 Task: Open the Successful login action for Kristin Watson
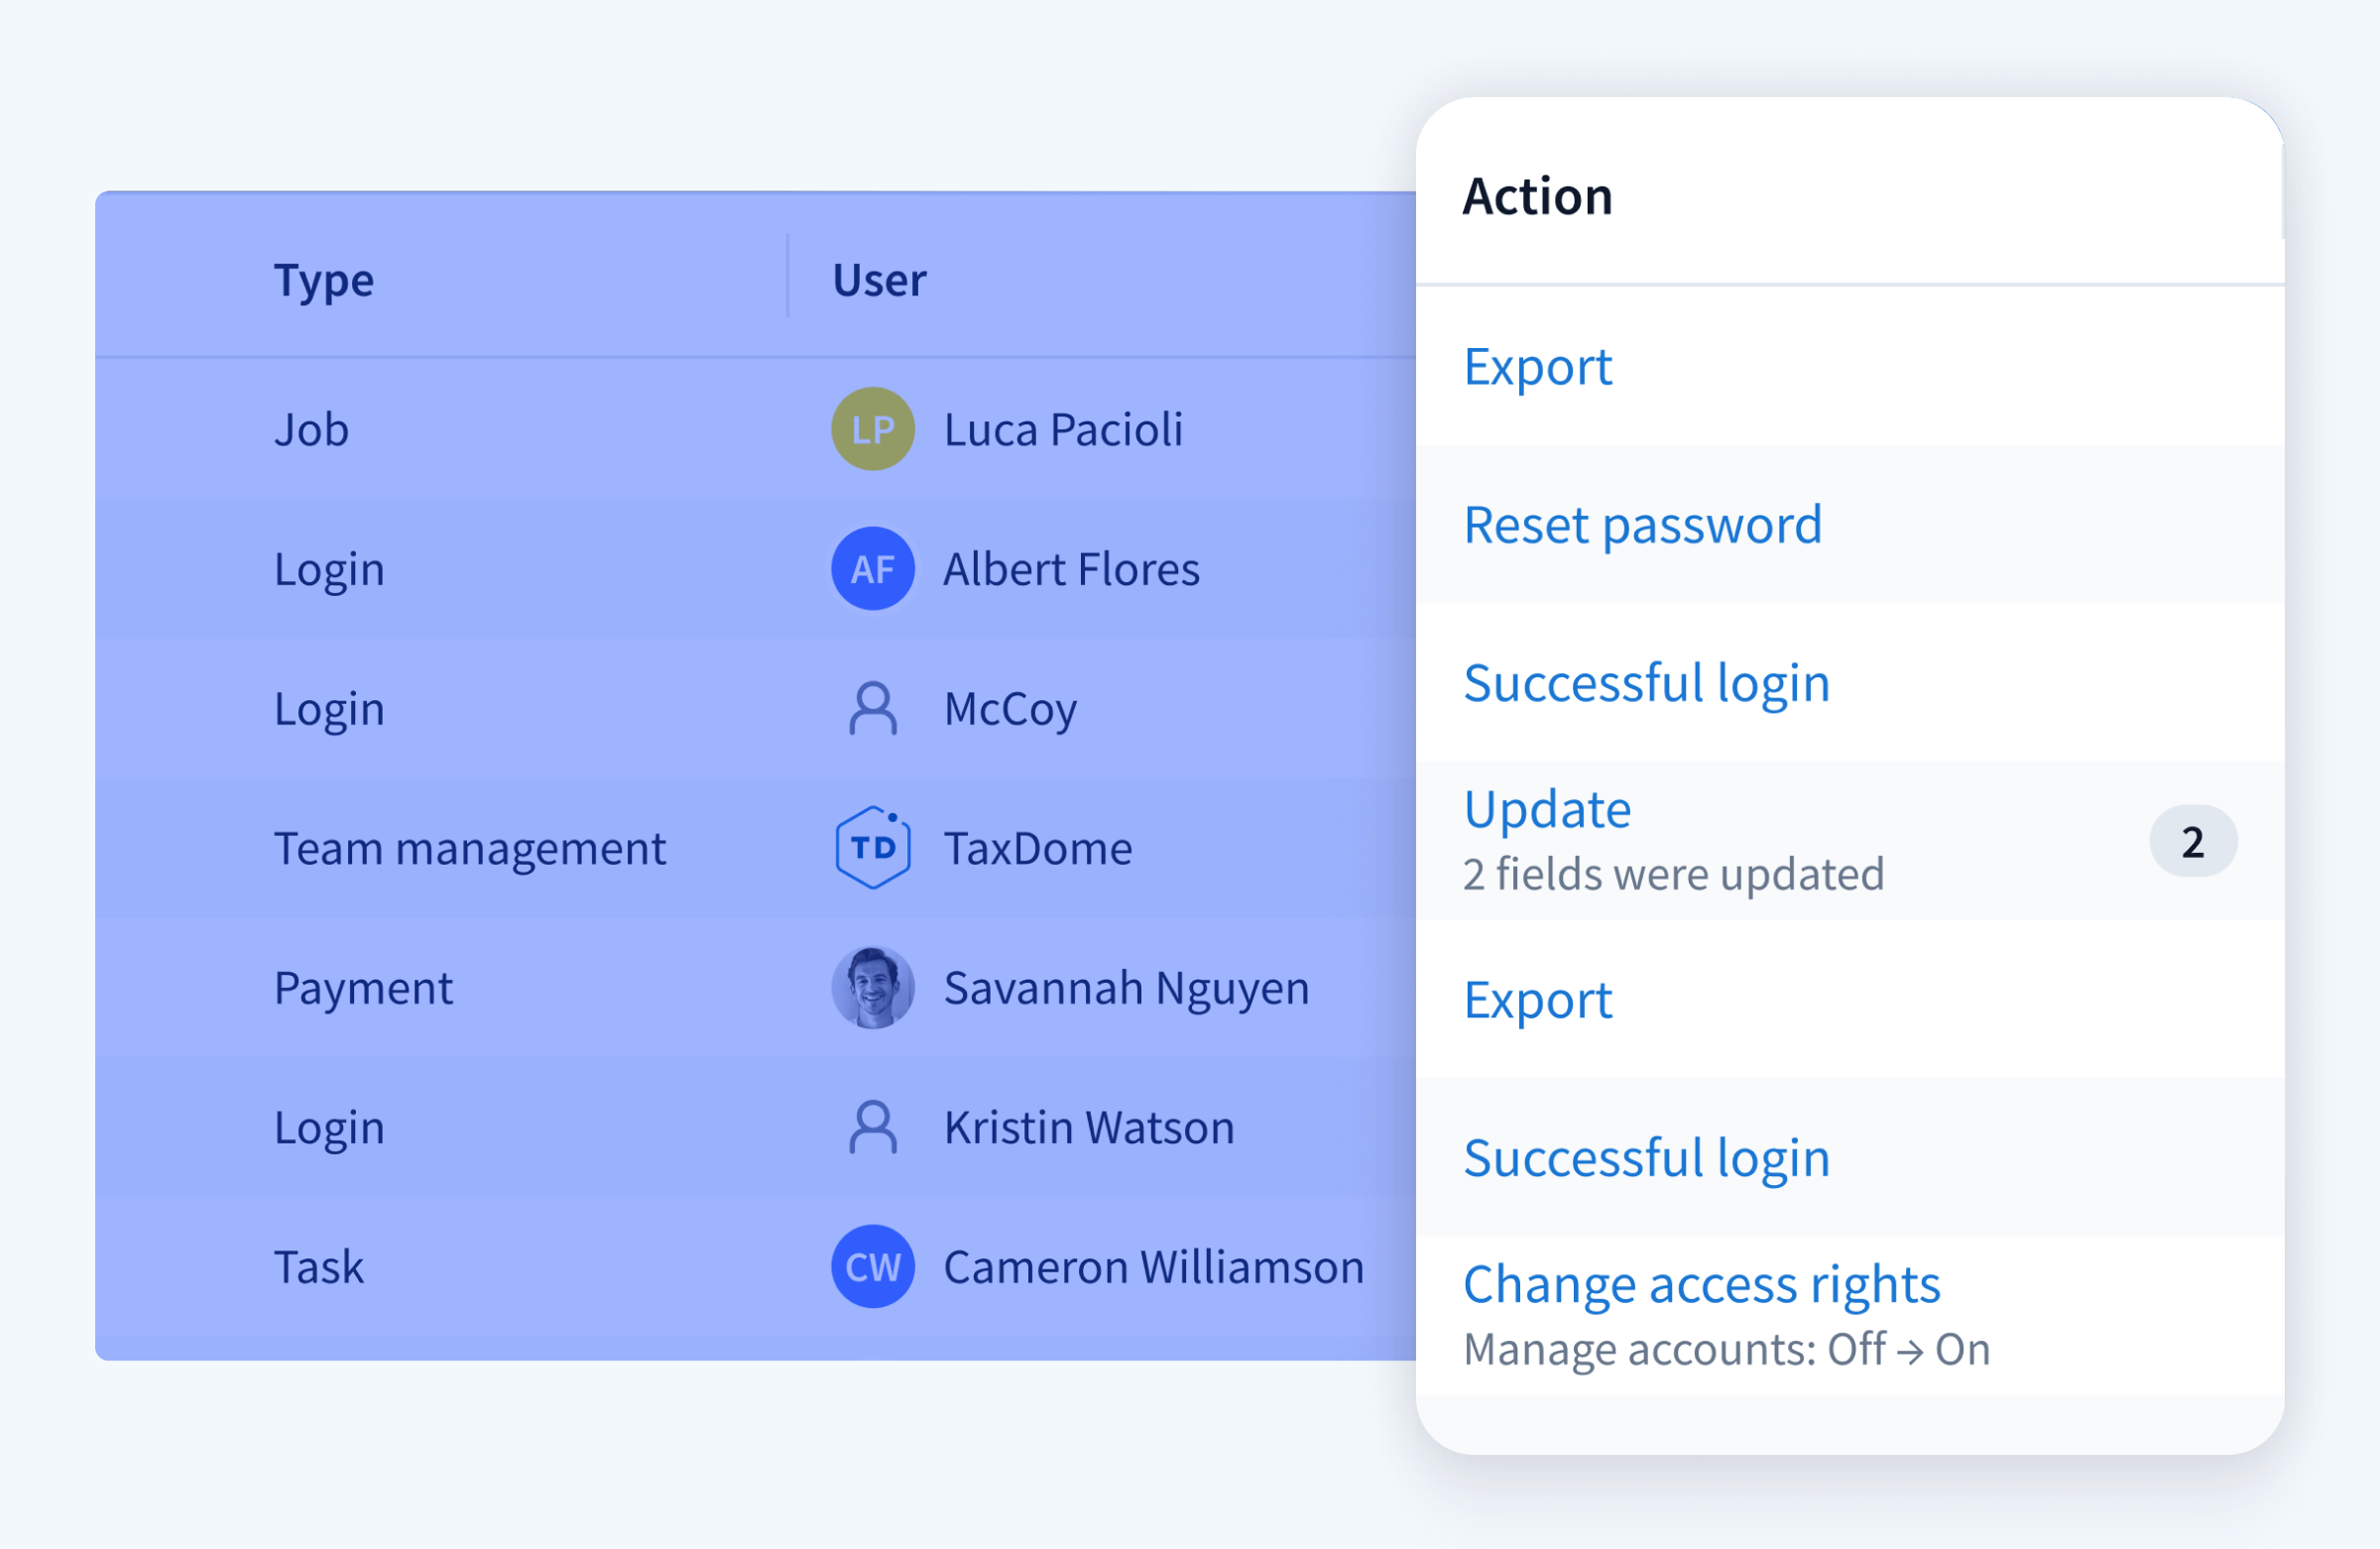coord(1647,1159)
